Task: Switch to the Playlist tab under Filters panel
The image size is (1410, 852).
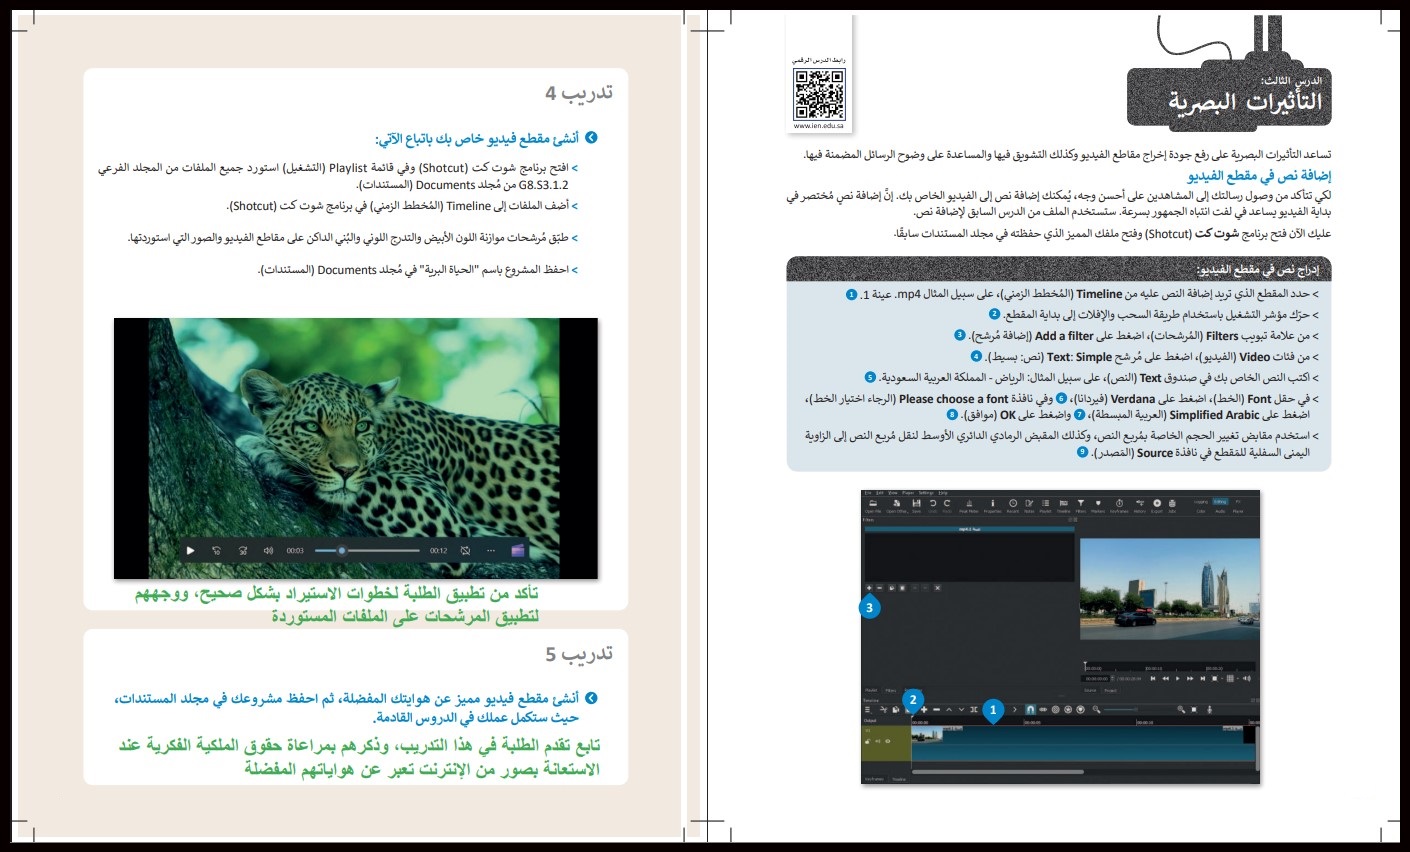Action: pyautogui.click(x=871, y=690)
